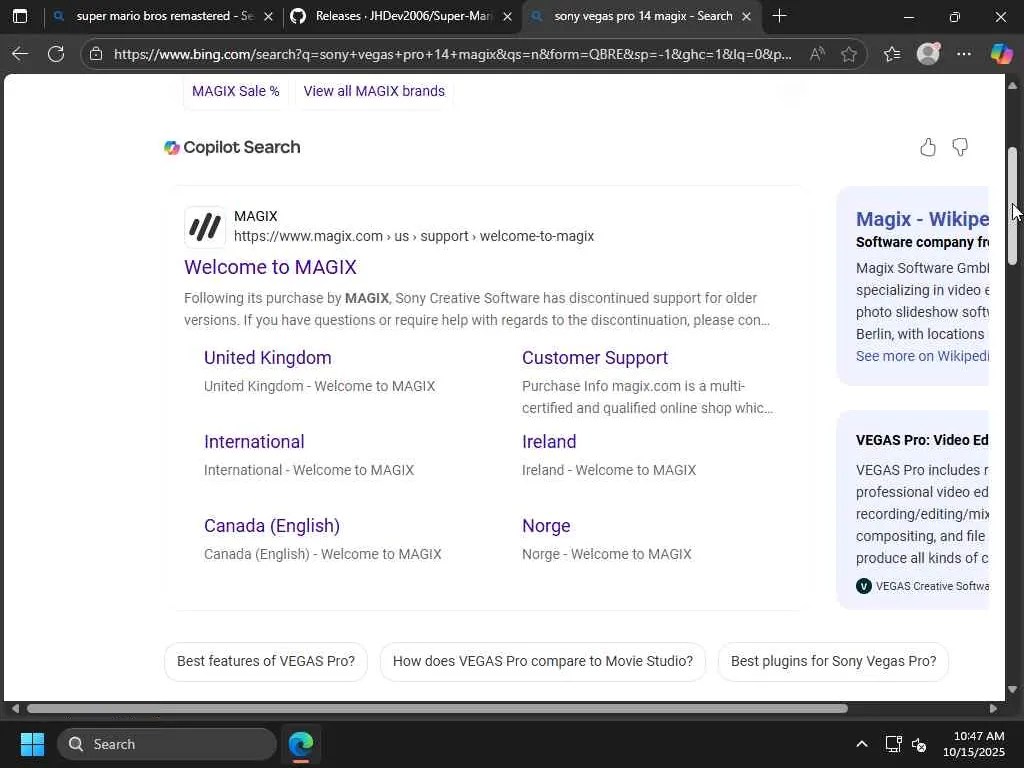This screenshot has width=1024, height=768.
Task: Ask How VEGAS Pro compares to Movie Studio
Action: (x=543, y=662)
